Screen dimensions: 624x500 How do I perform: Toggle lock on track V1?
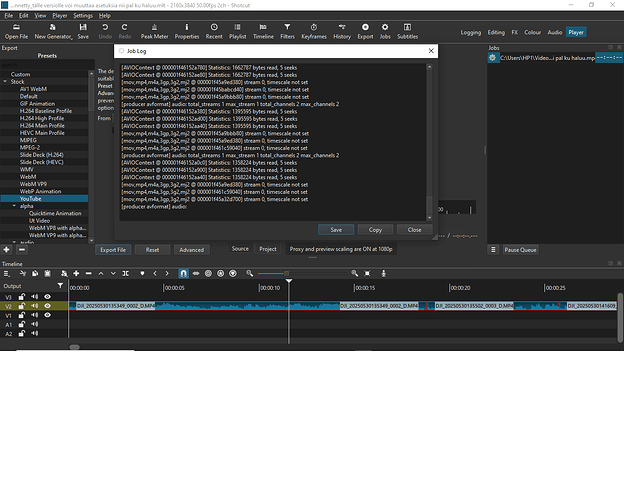pos(22,315)
